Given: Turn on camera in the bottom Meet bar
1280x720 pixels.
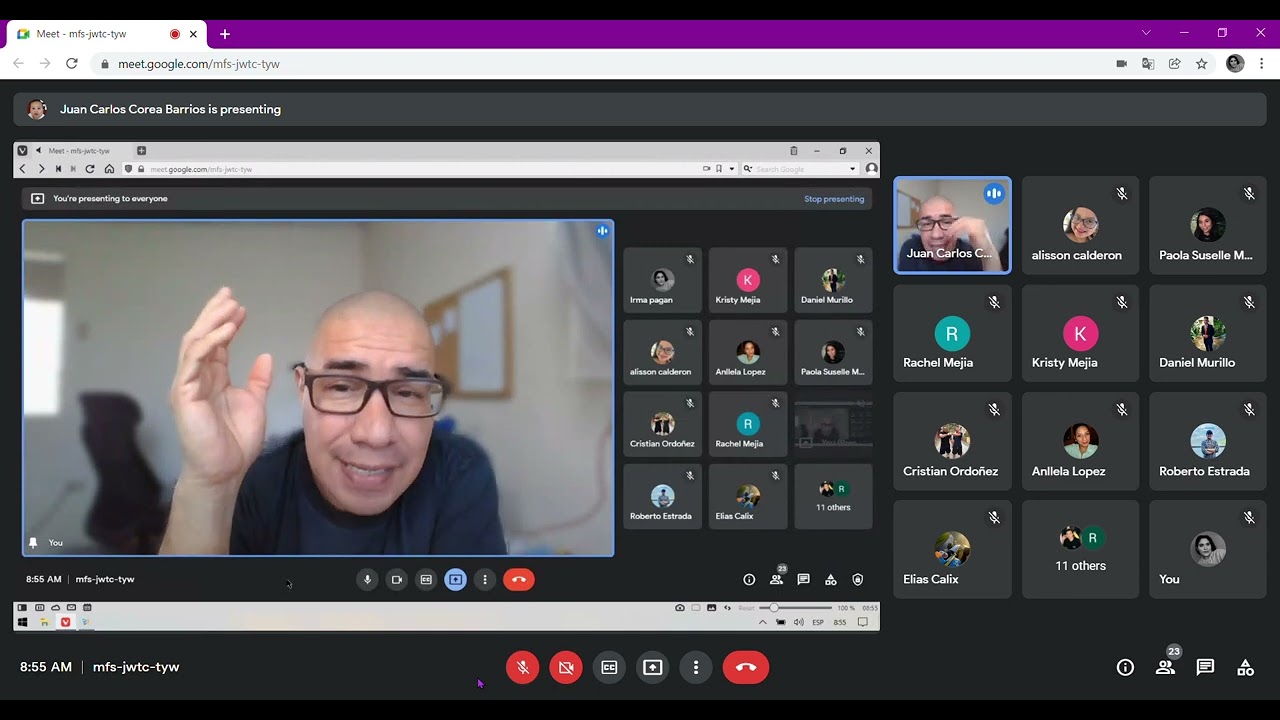Looking at the screenshot, I should [x=566, y=667].
